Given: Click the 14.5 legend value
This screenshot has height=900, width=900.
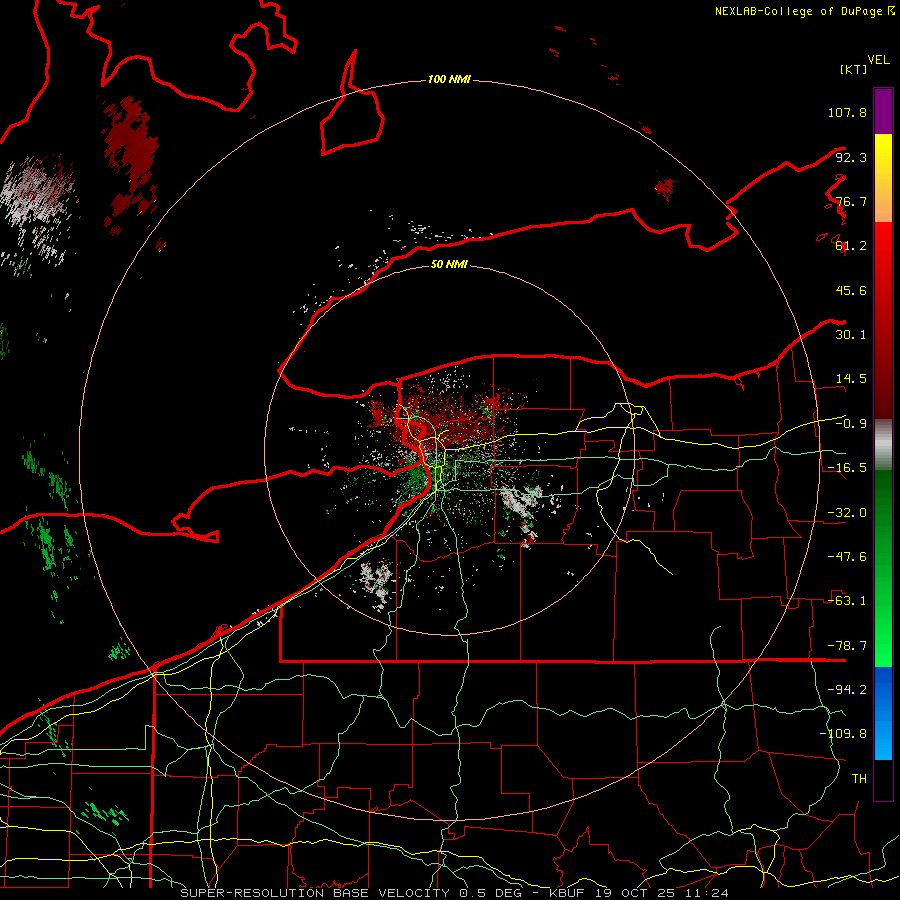Looking at the screenshot, I should coord(851,379).
